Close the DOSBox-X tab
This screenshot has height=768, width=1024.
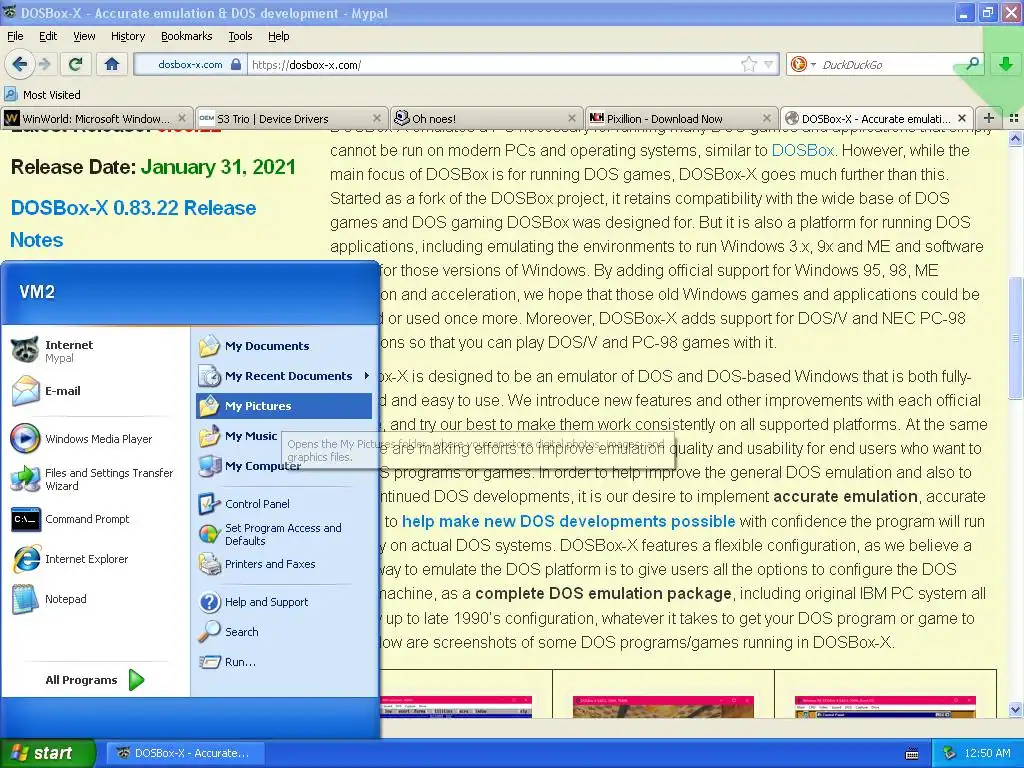tap(962, 118)
